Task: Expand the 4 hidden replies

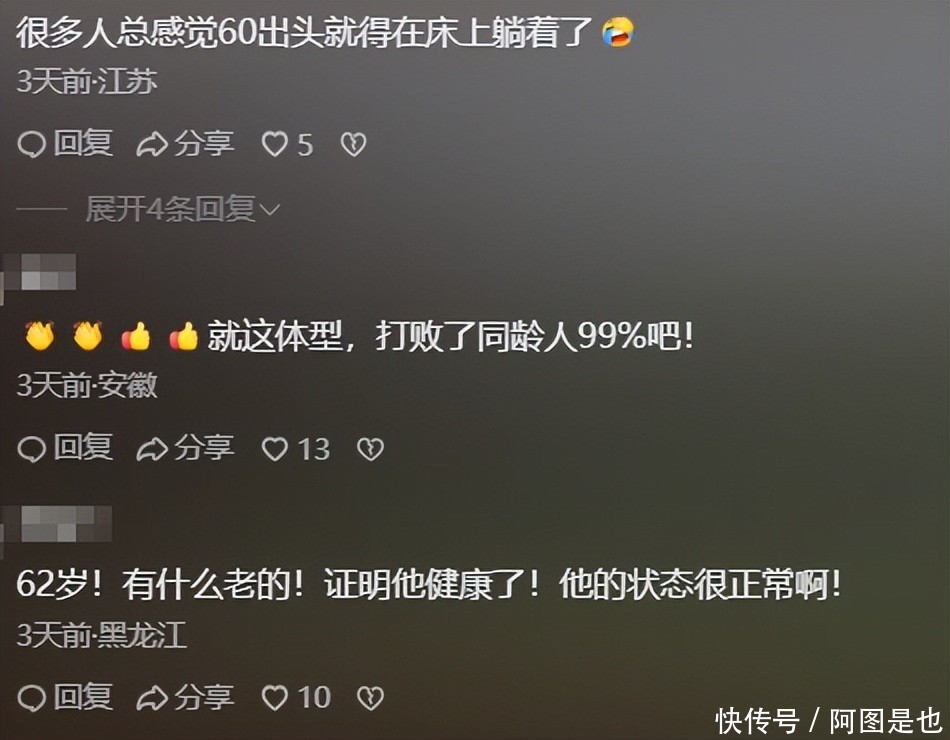Action: pyautogui.click(x=182, y=209)
